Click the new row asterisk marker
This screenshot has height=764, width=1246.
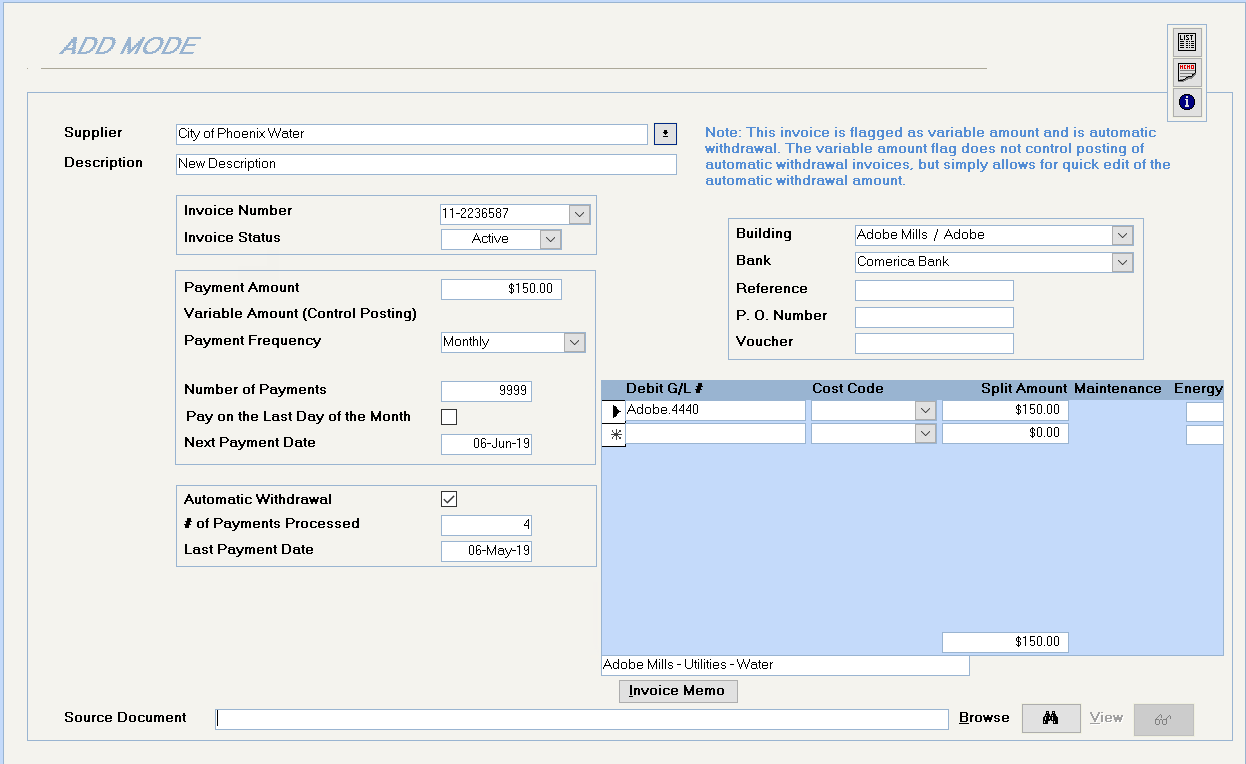point(614,435)
